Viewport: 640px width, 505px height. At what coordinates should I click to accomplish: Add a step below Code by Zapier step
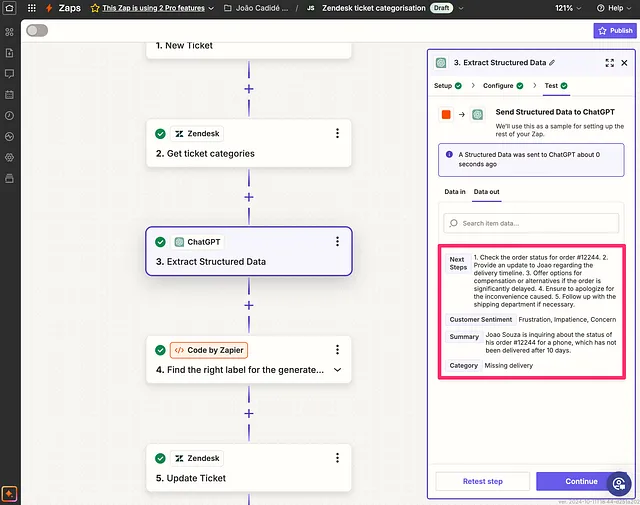(x=249, y=414)
